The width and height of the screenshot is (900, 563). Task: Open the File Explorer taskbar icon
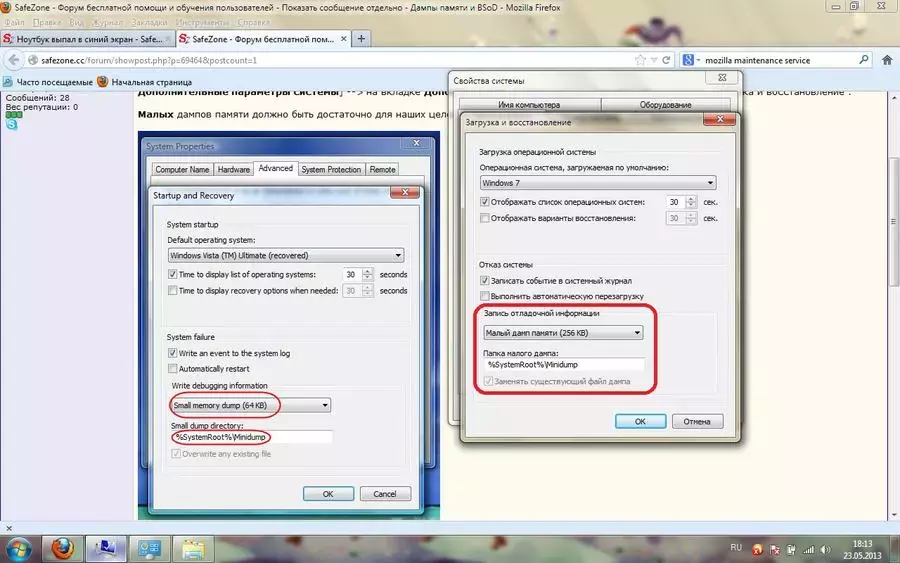point(193,549)
